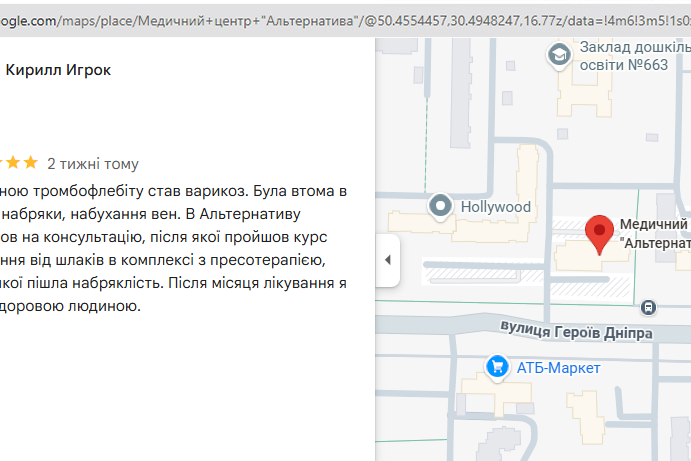
Task: Select Медичний "Альтернатива" map label
Action: click(654, 234)
